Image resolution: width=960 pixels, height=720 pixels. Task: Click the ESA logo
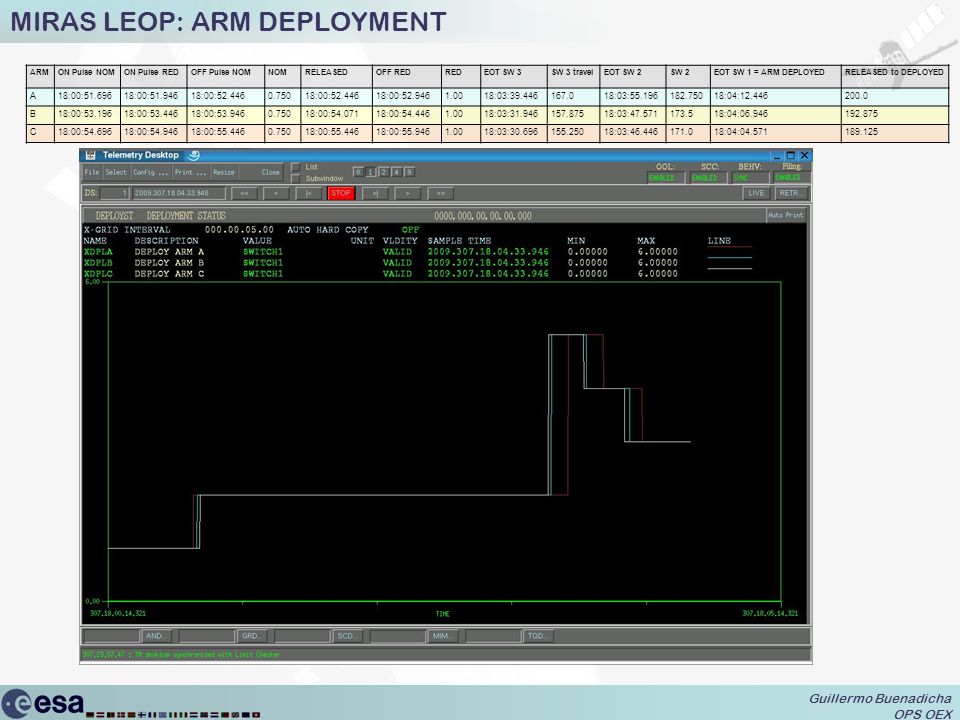pyautogui.click(x=43, y=703)
